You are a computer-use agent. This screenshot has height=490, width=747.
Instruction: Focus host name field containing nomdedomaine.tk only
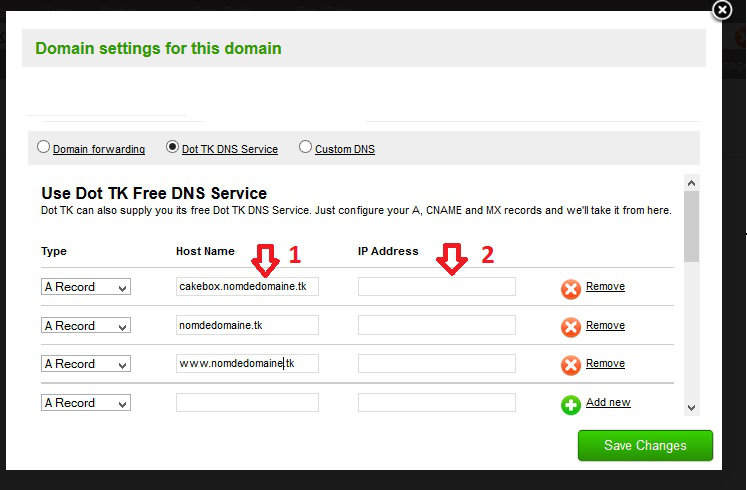click(247, 325)
